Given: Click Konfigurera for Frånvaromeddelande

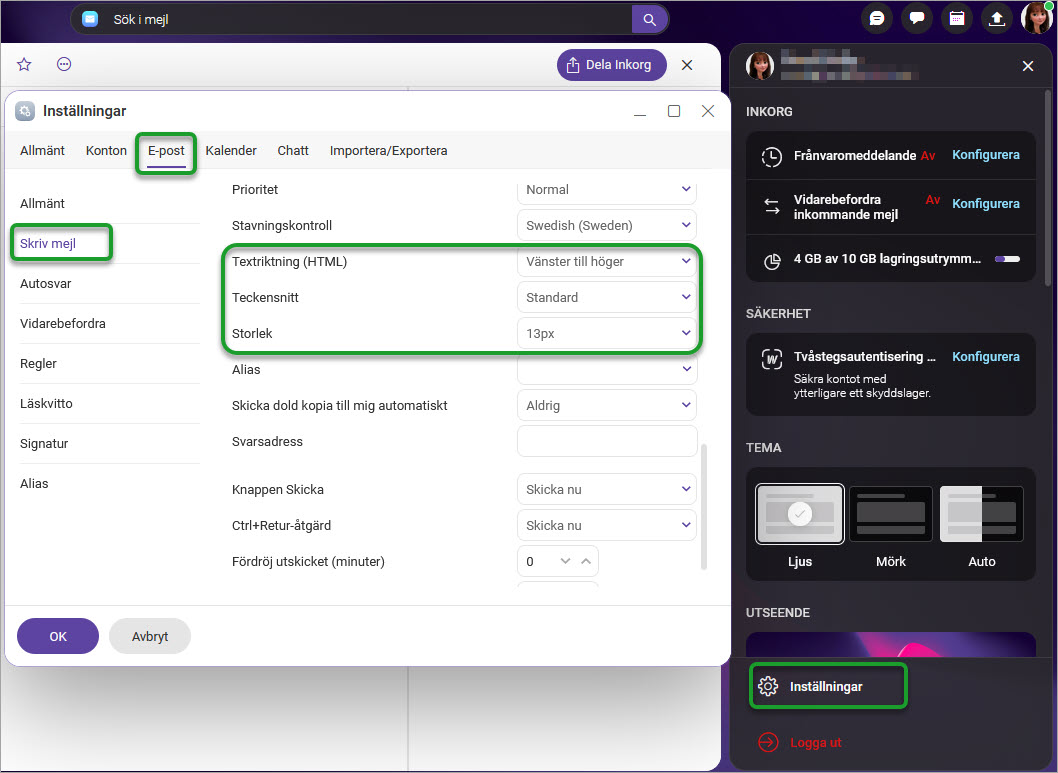Looking at the screenshot, I should click(x=985, y=155).
